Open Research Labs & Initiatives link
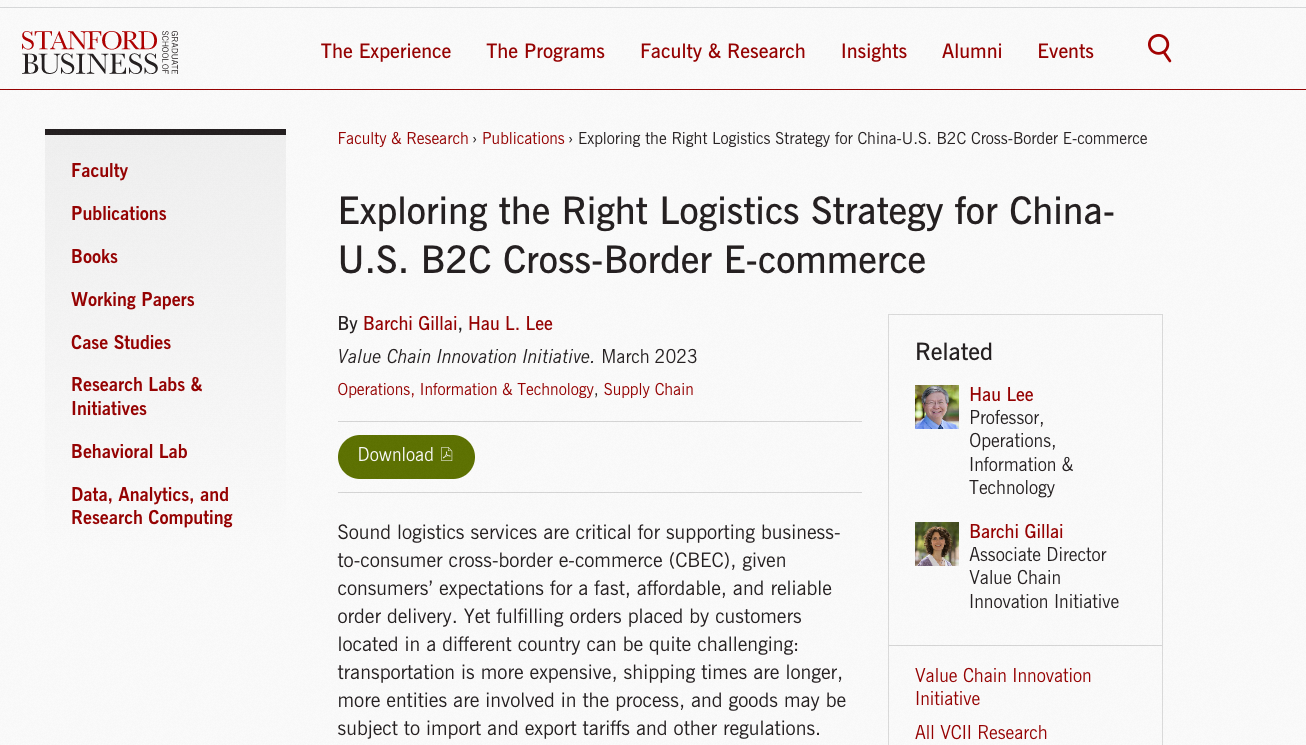This screenshot has height=745, width=1306. (x=136, y=396)
